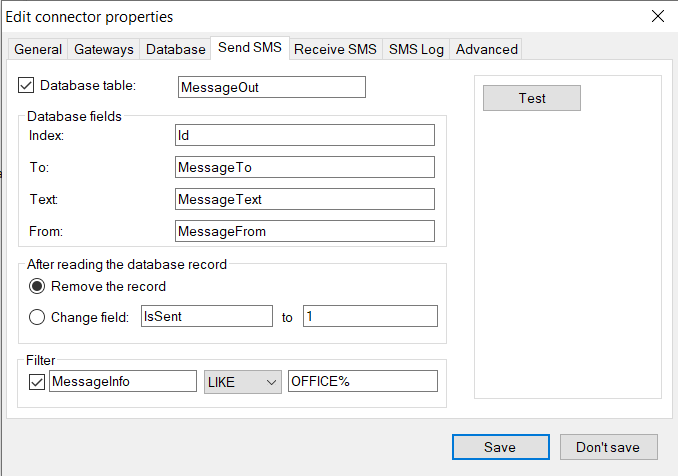Open the SMS Log tab

click(x=416, y=49)
